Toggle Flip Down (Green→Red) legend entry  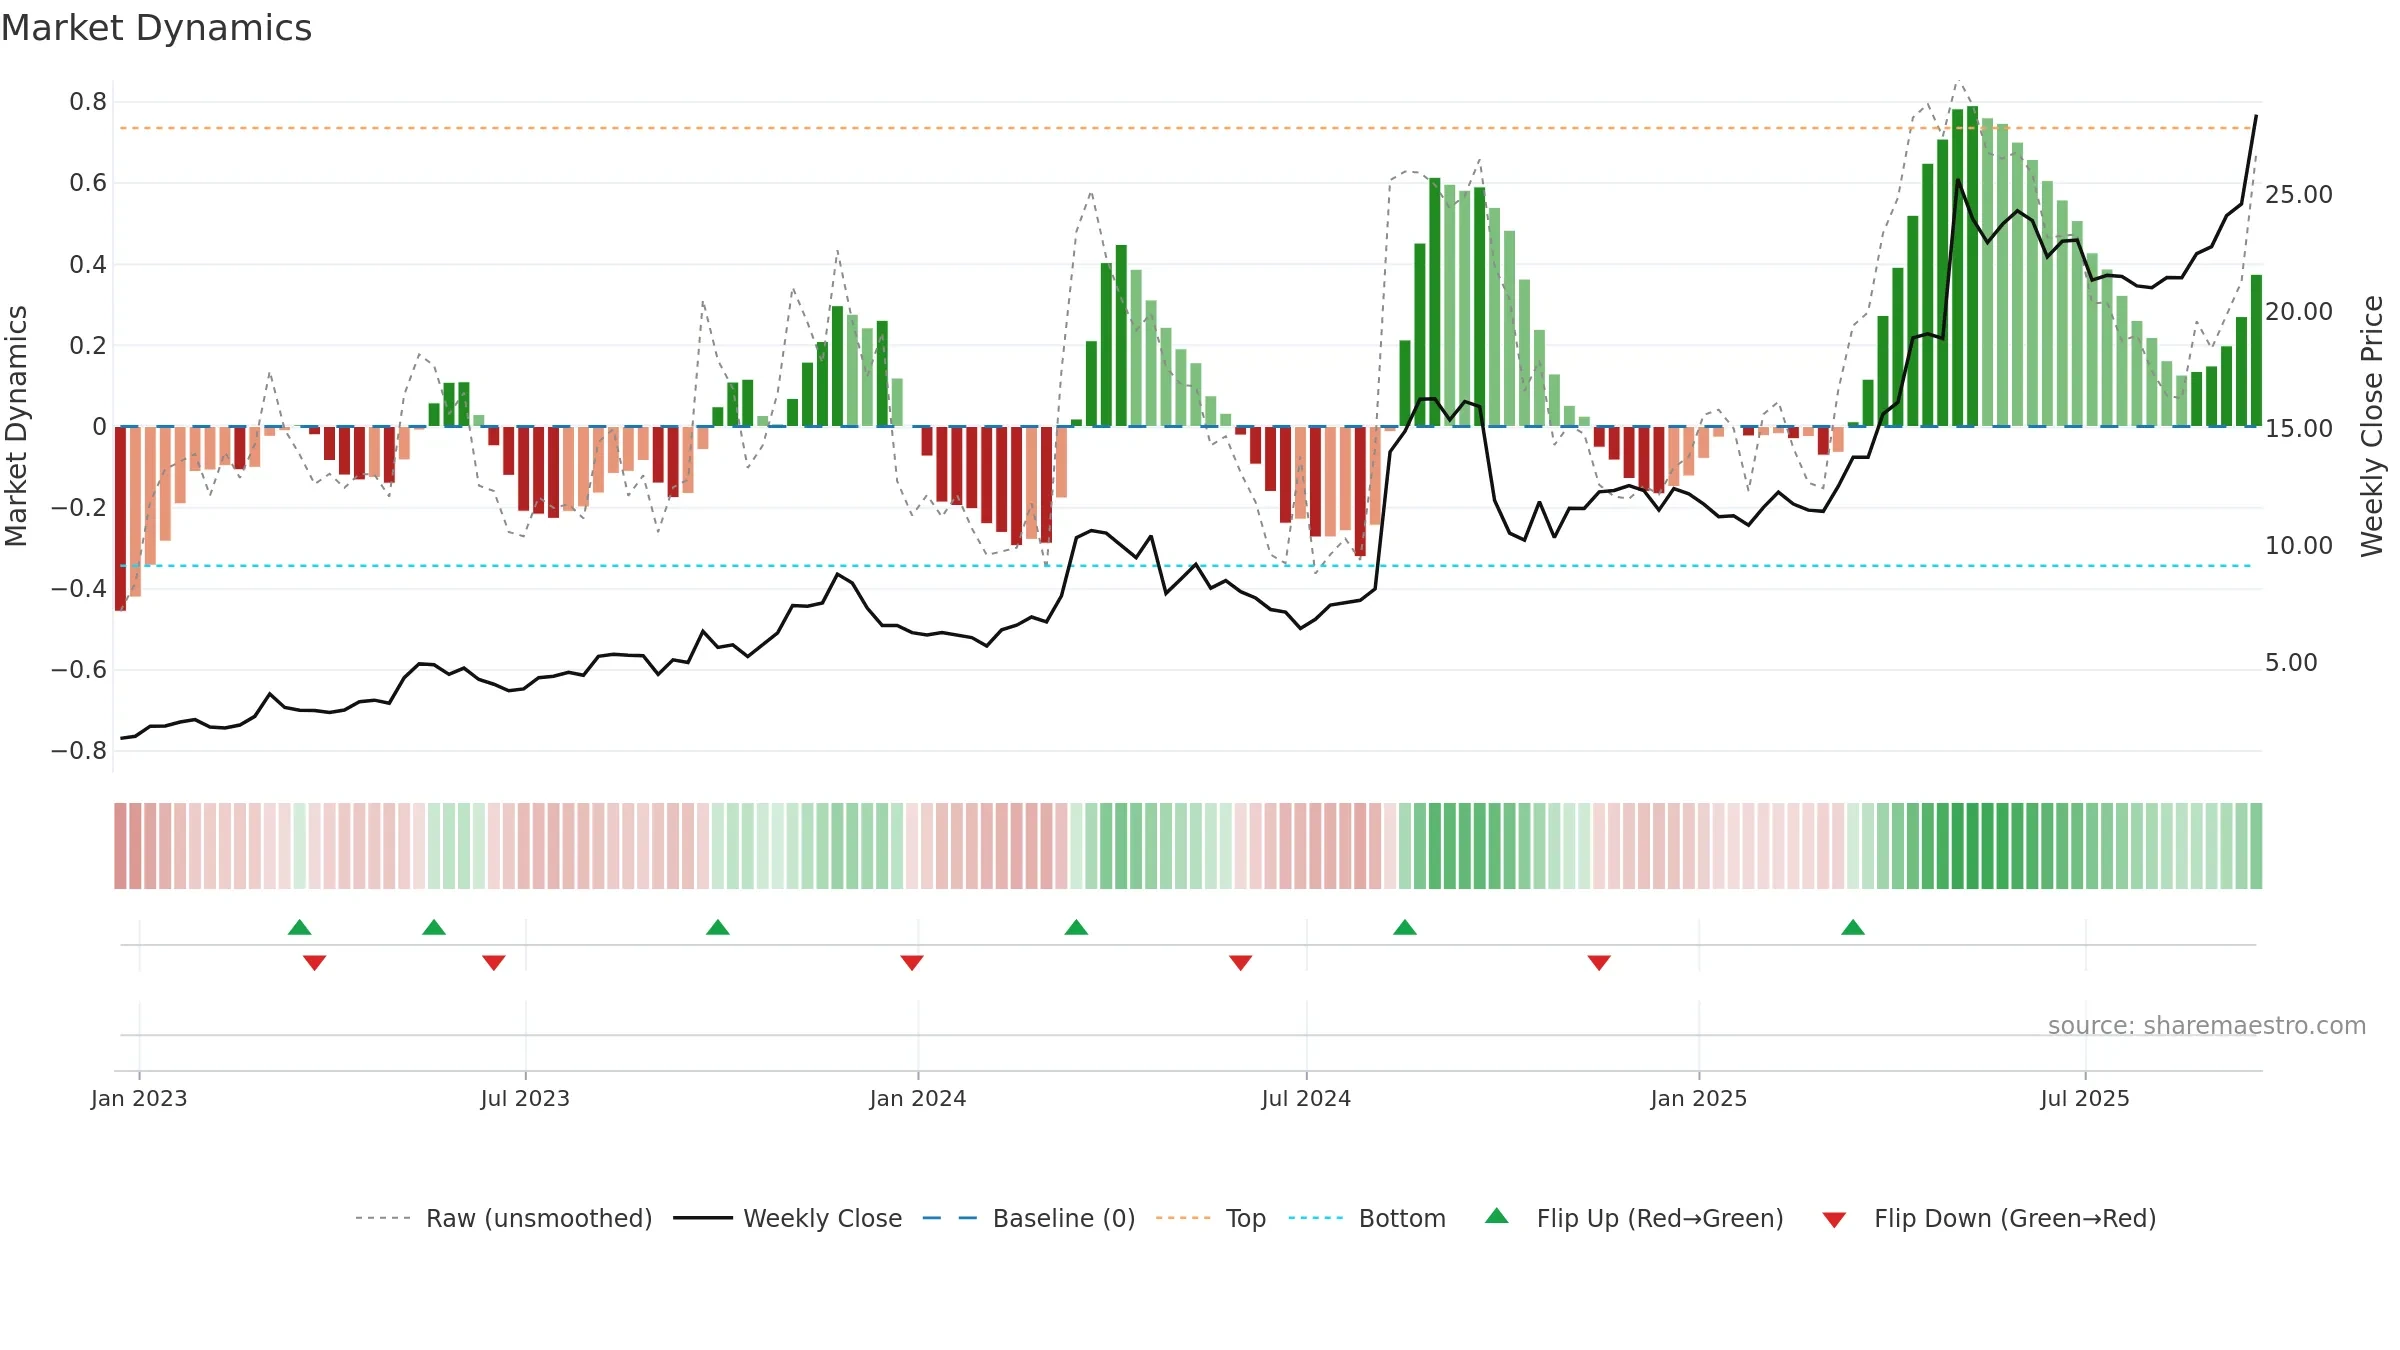coord(1989,1218)
